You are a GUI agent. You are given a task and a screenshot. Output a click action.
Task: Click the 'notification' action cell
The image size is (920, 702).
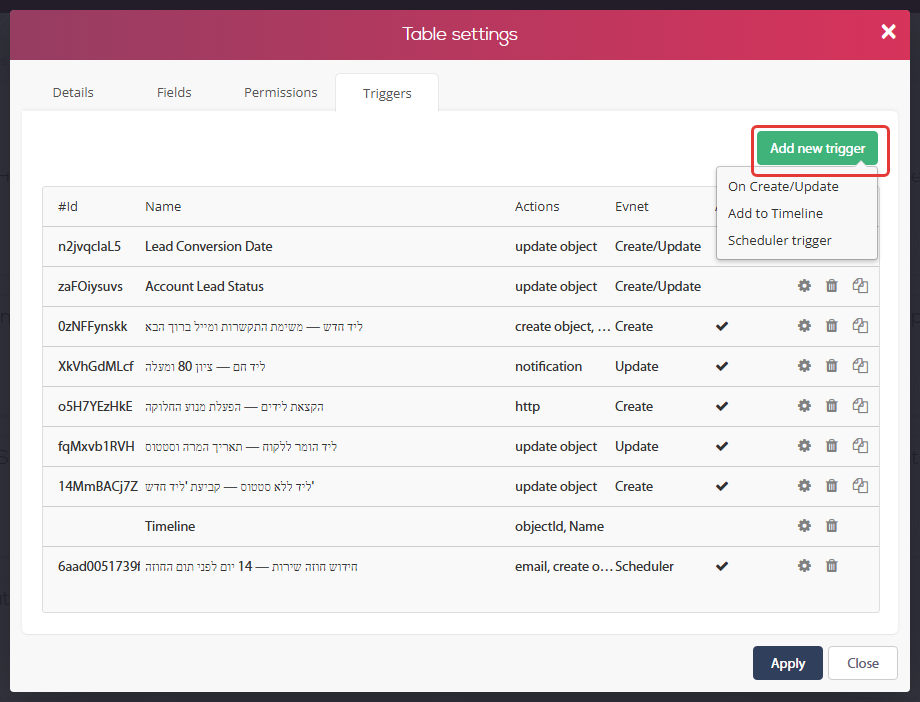point(548,366)
